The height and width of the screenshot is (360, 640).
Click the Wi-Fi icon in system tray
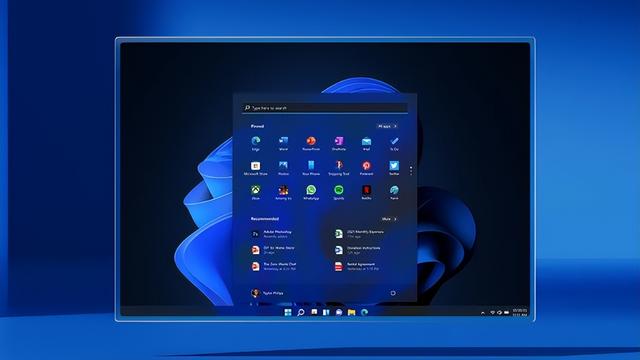click(493, 313)
